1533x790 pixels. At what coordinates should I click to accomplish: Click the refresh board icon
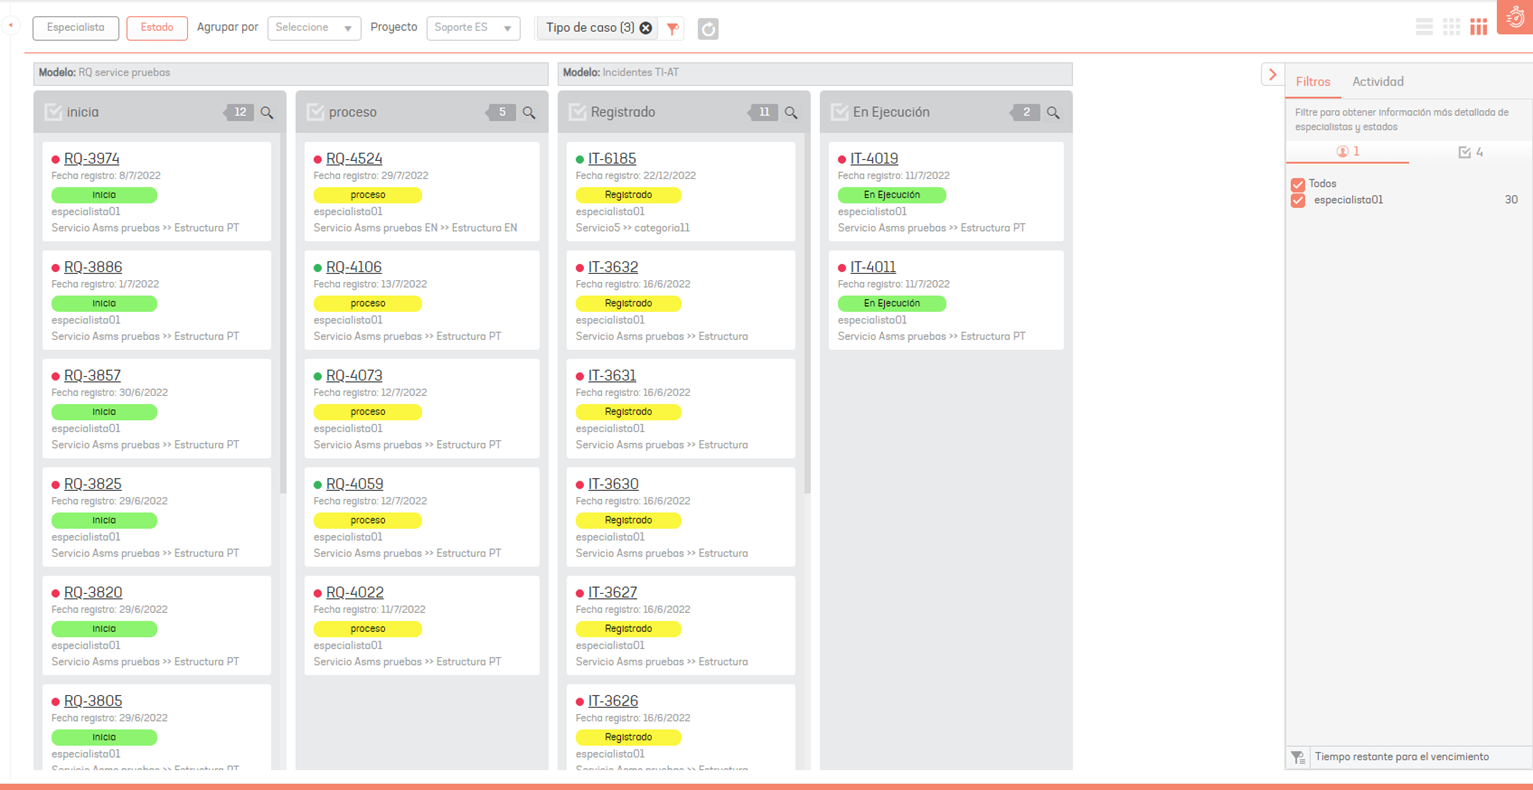tap(708, 29)
